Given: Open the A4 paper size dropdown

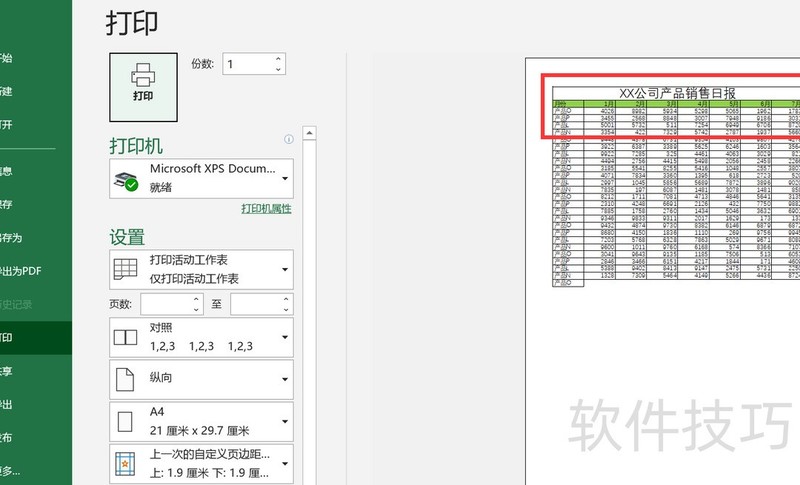Looking at the screenshot, I should click(202, 422).
